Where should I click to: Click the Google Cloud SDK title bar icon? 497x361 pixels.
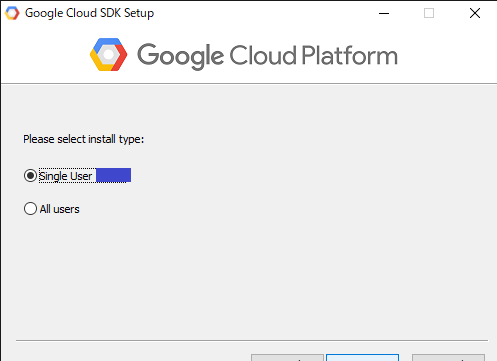(12, 13)
